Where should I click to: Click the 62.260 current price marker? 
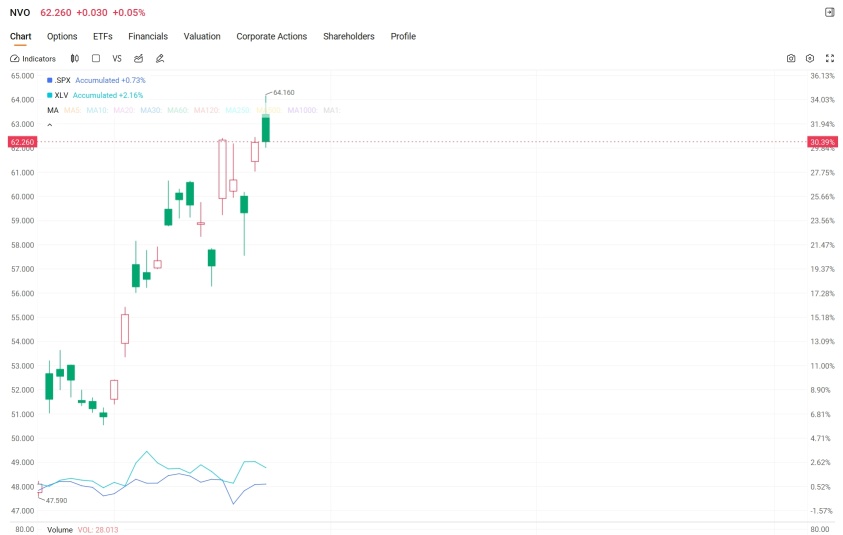(23, 142)
